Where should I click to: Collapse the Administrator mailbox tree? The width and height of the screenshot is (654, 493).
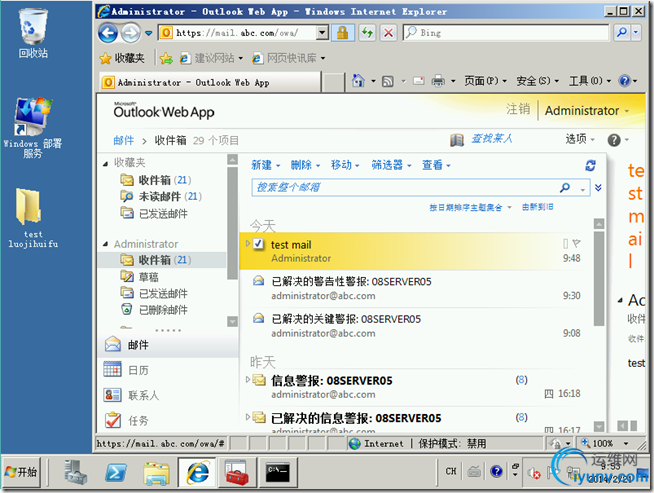(x=106, y=244)
